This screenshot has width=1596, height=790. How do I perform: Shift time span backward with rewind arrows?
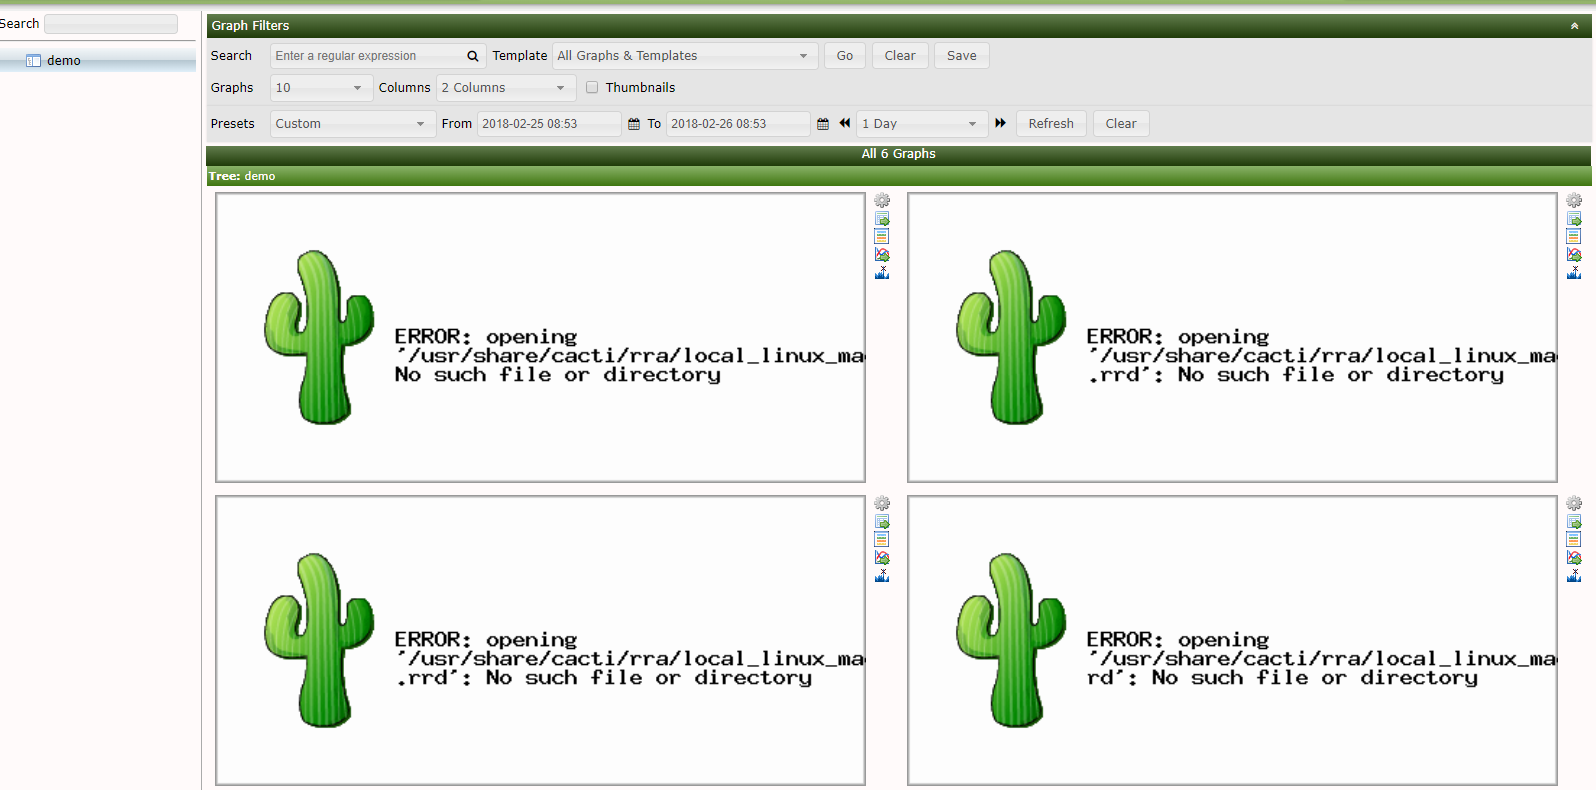[845, 123]
